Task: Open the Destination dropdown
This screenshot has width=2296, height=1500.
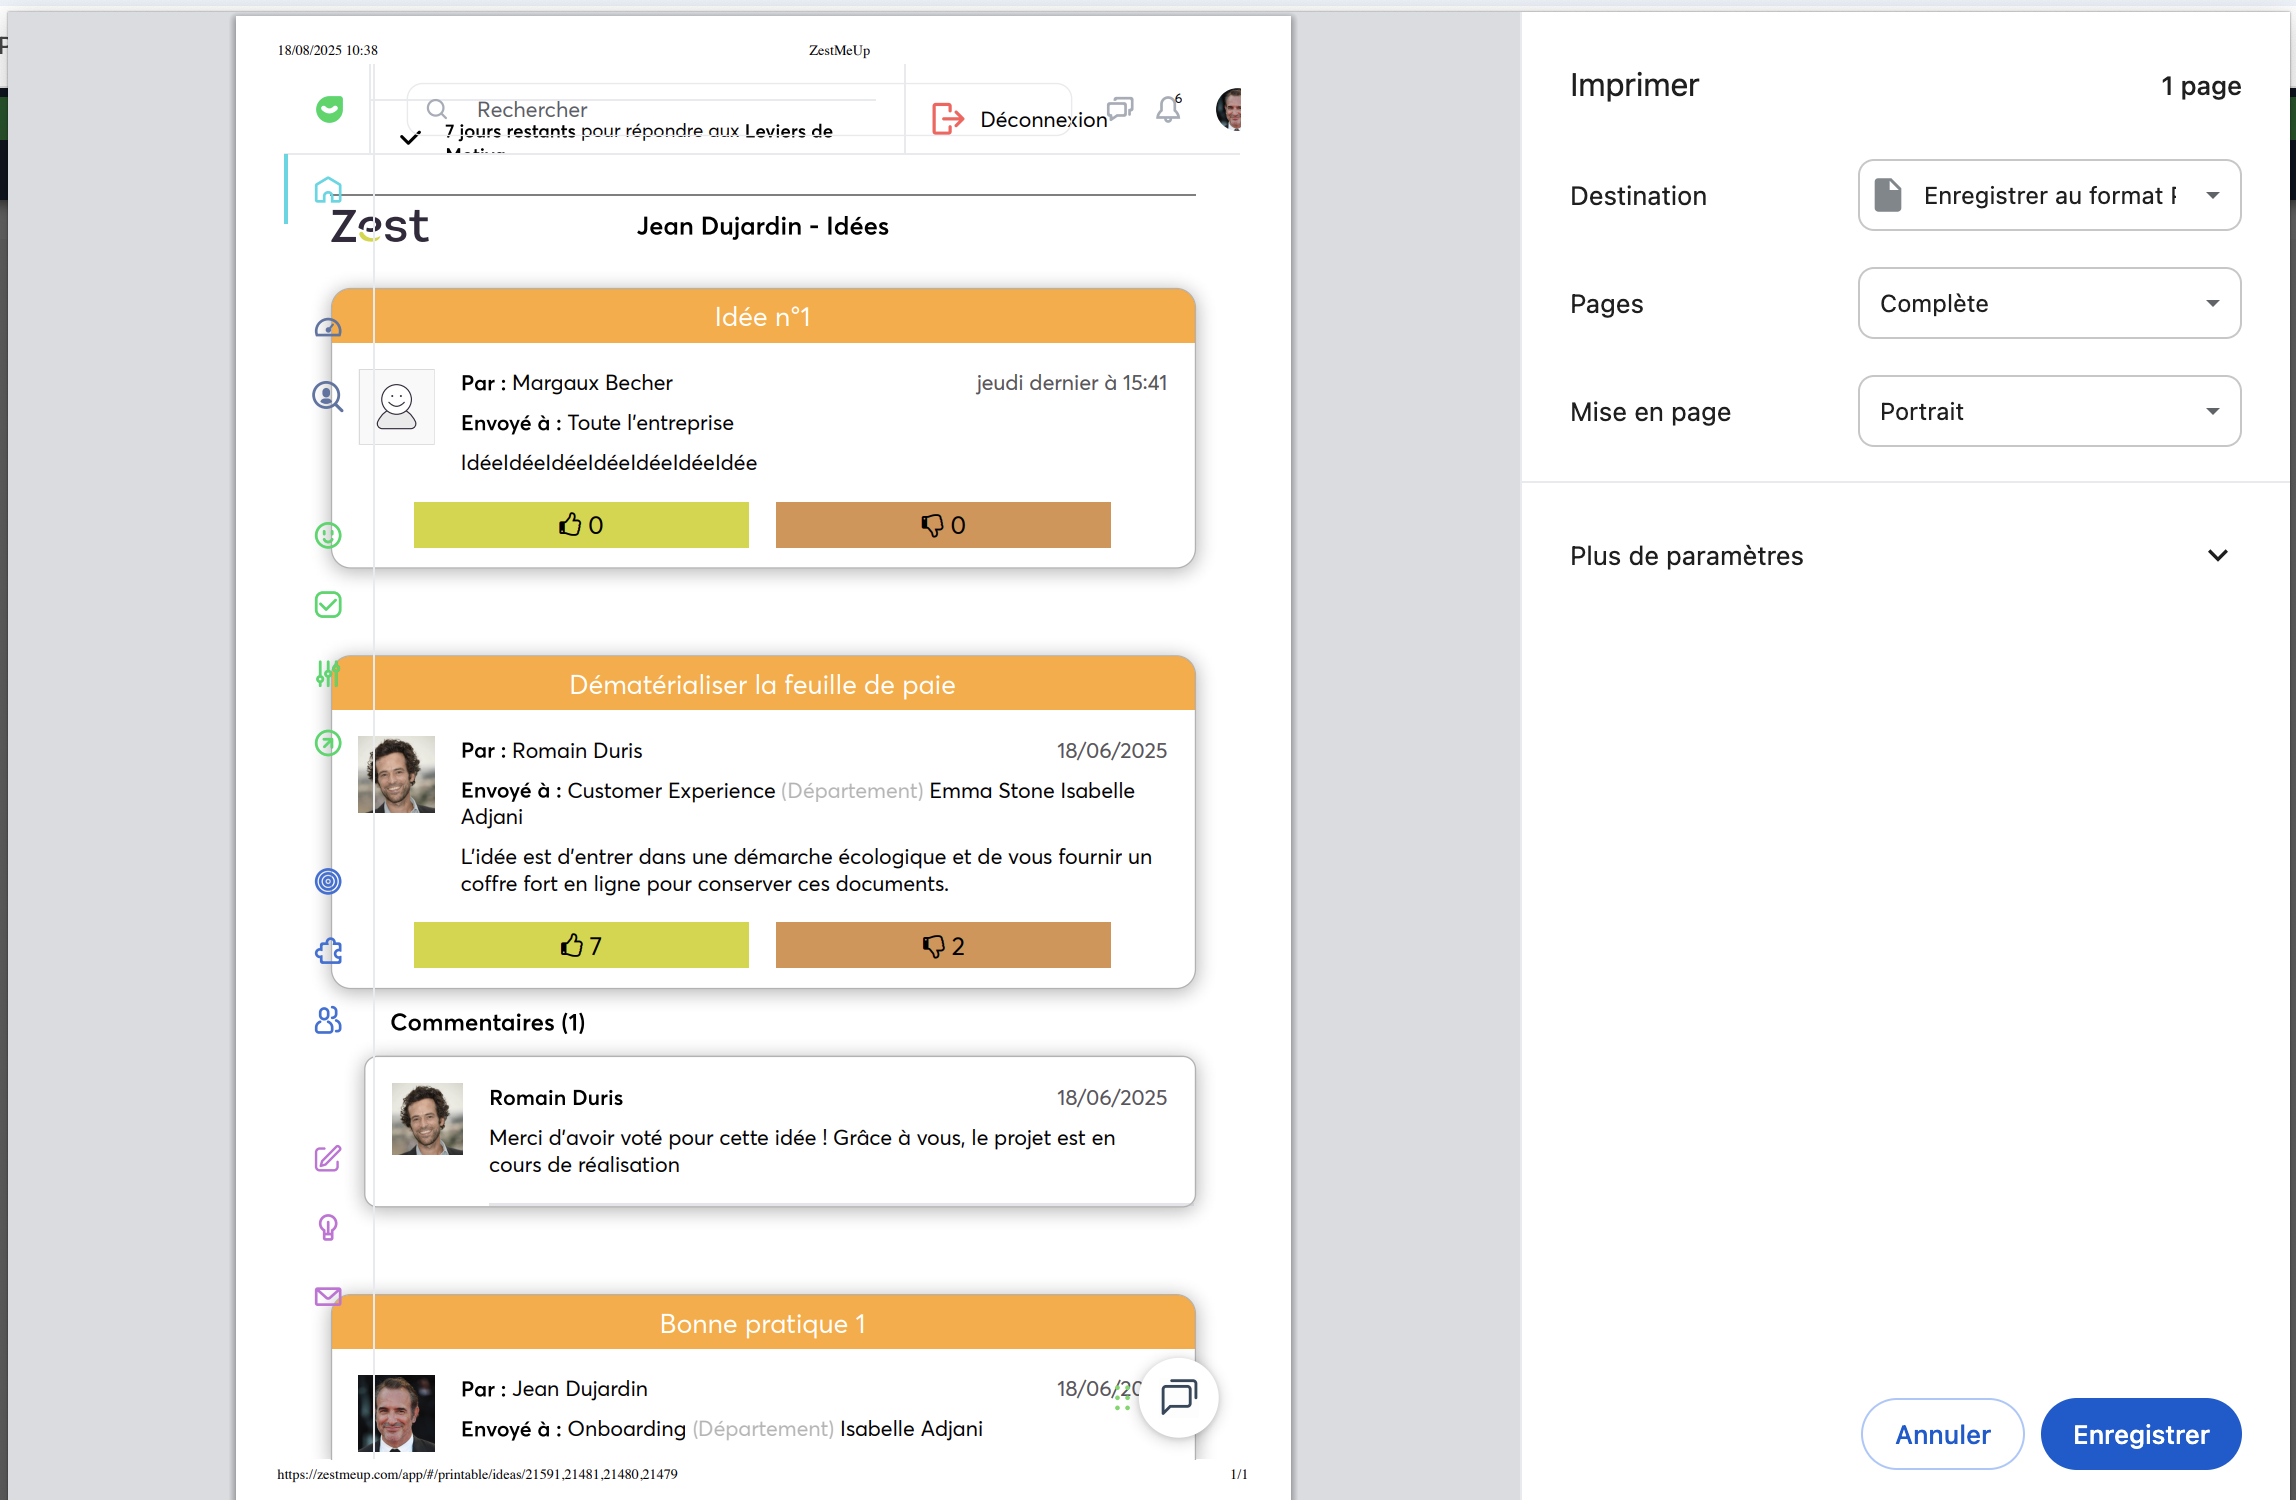Action: click(x=2049, y=195)
